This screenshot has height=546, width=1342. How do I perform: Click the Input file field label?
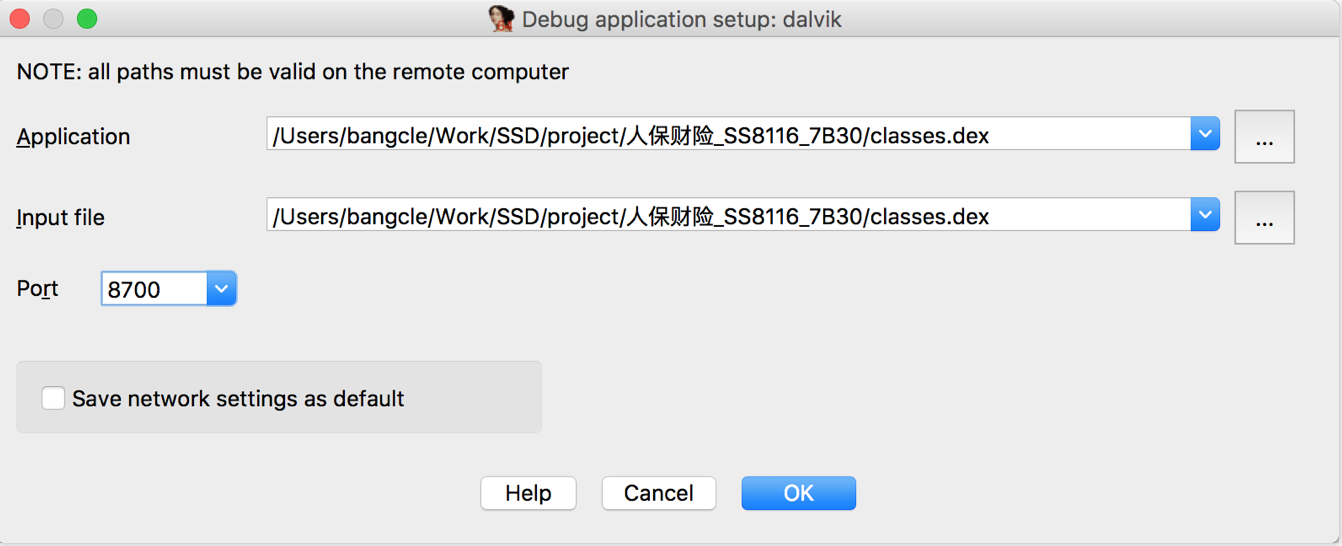pyautogui.click(x=61, y=218)
